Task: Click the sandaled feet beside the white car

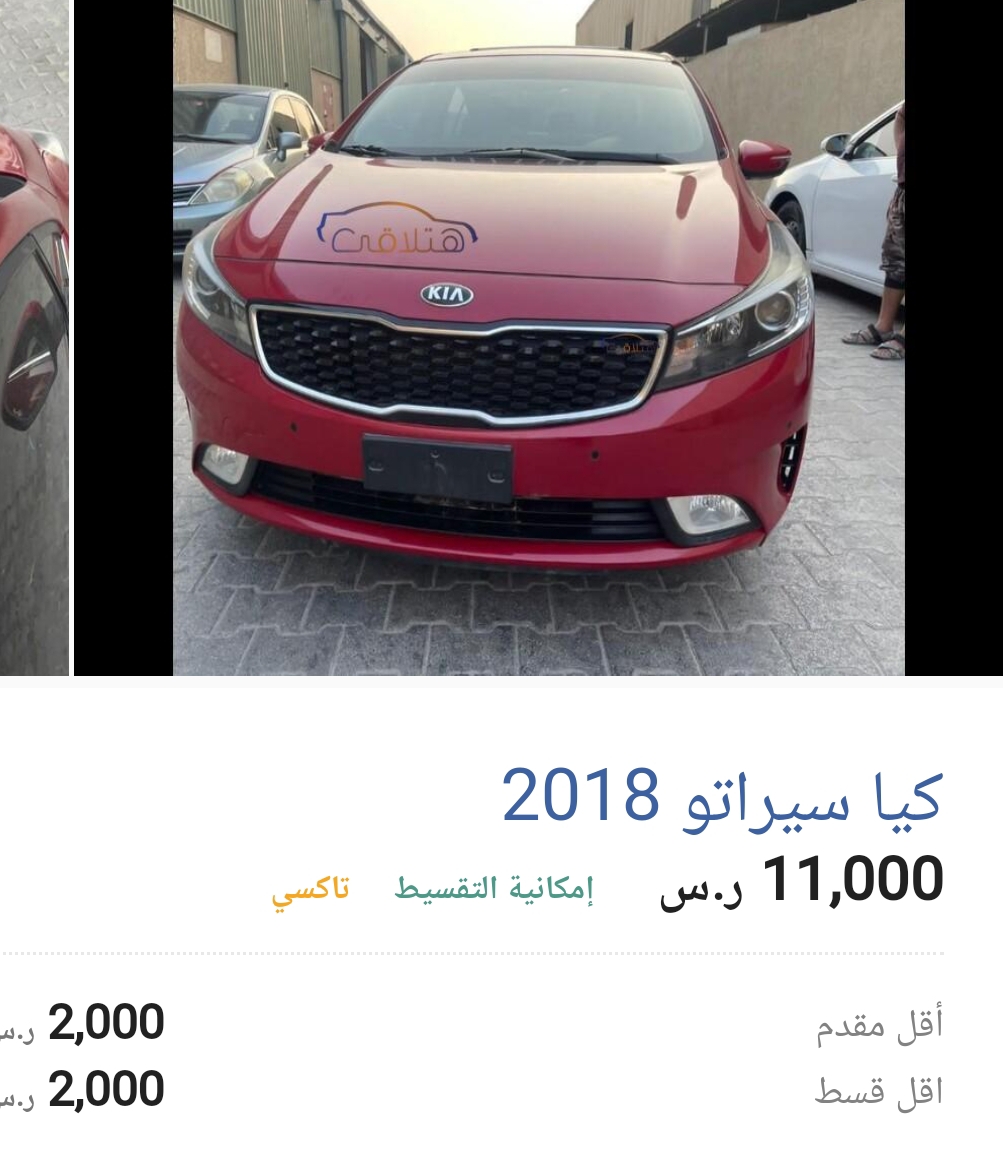Action: (875, 342)
